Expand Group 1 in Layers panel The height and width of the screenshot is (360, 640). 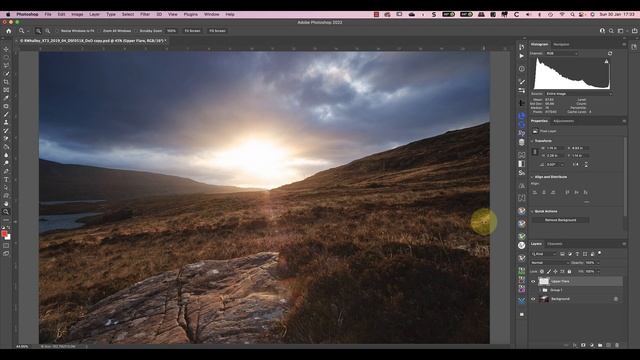[540, 290]
